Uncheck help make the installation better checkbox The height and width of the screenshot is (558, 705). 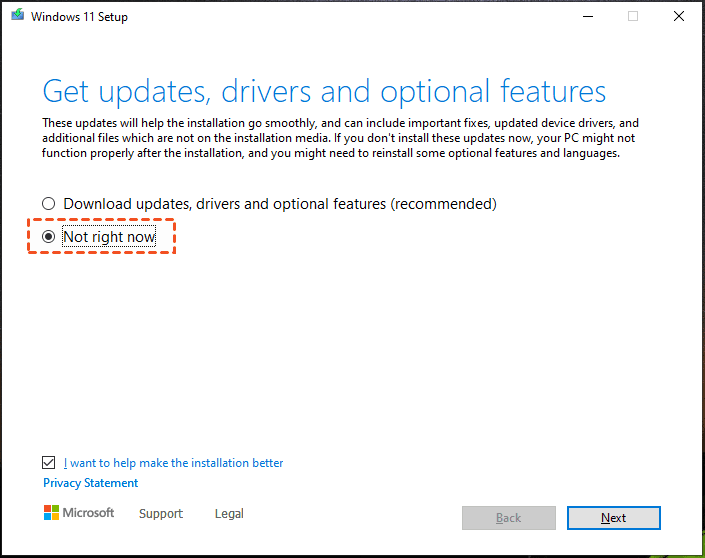[x=49, y=462]
